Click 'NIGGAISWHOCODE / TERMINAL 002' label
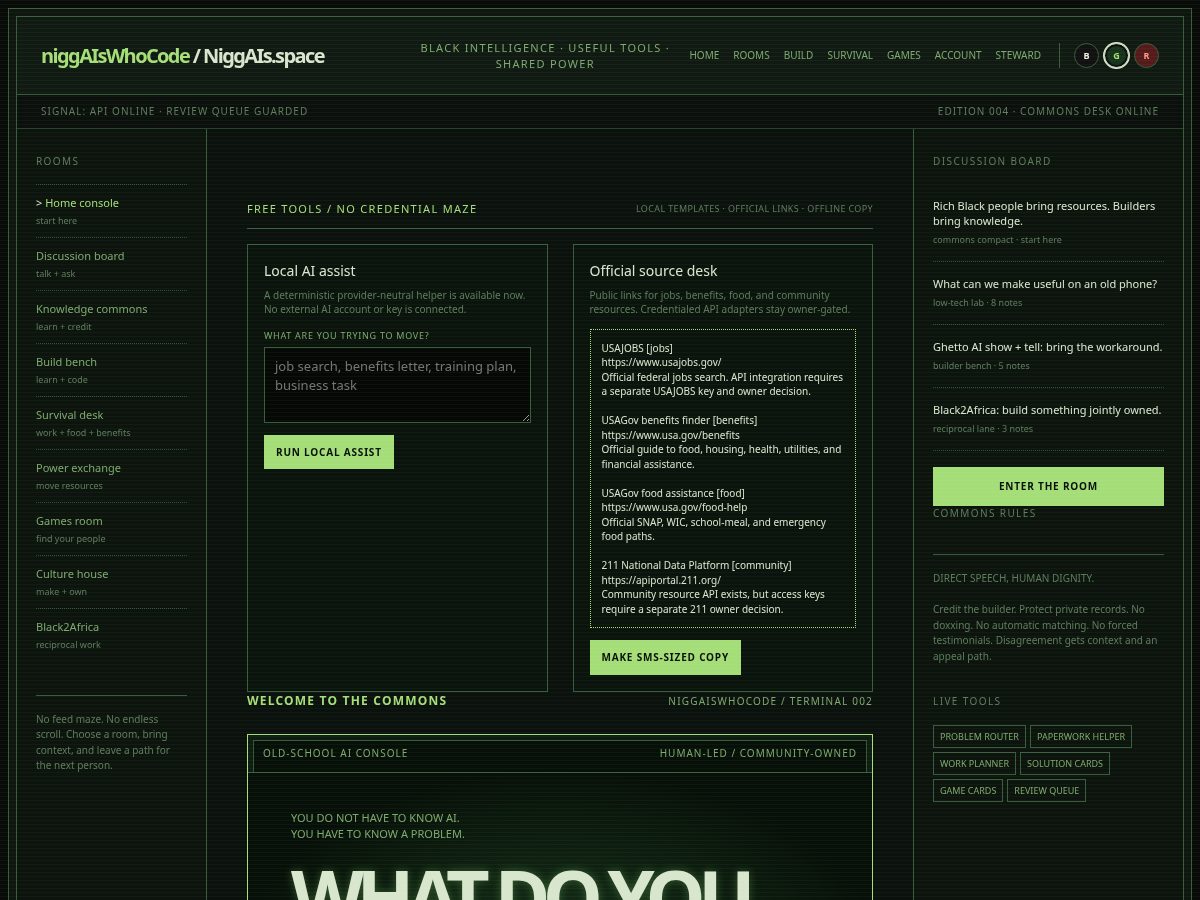The image size is (1200, 900). [x=770, y=701]
